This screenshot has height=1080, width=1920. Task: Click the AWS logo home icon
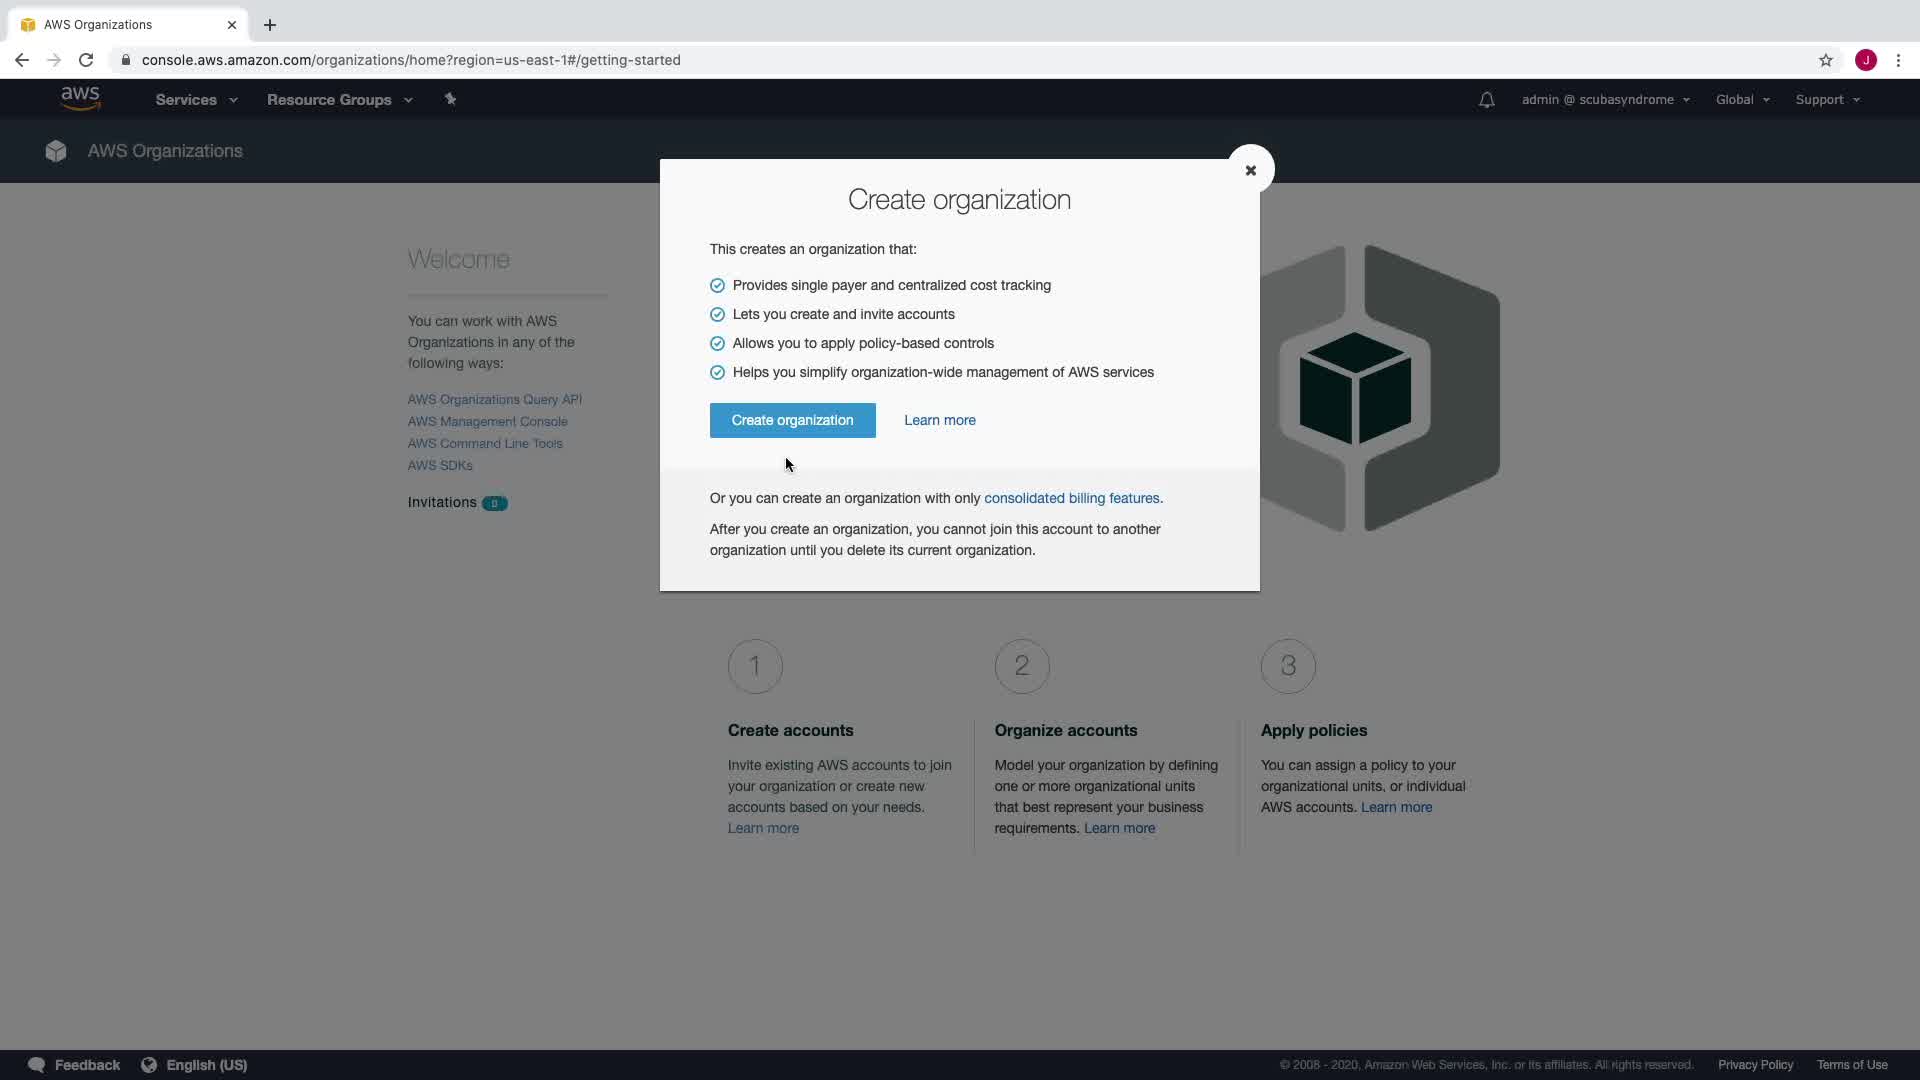coord(80,98)
